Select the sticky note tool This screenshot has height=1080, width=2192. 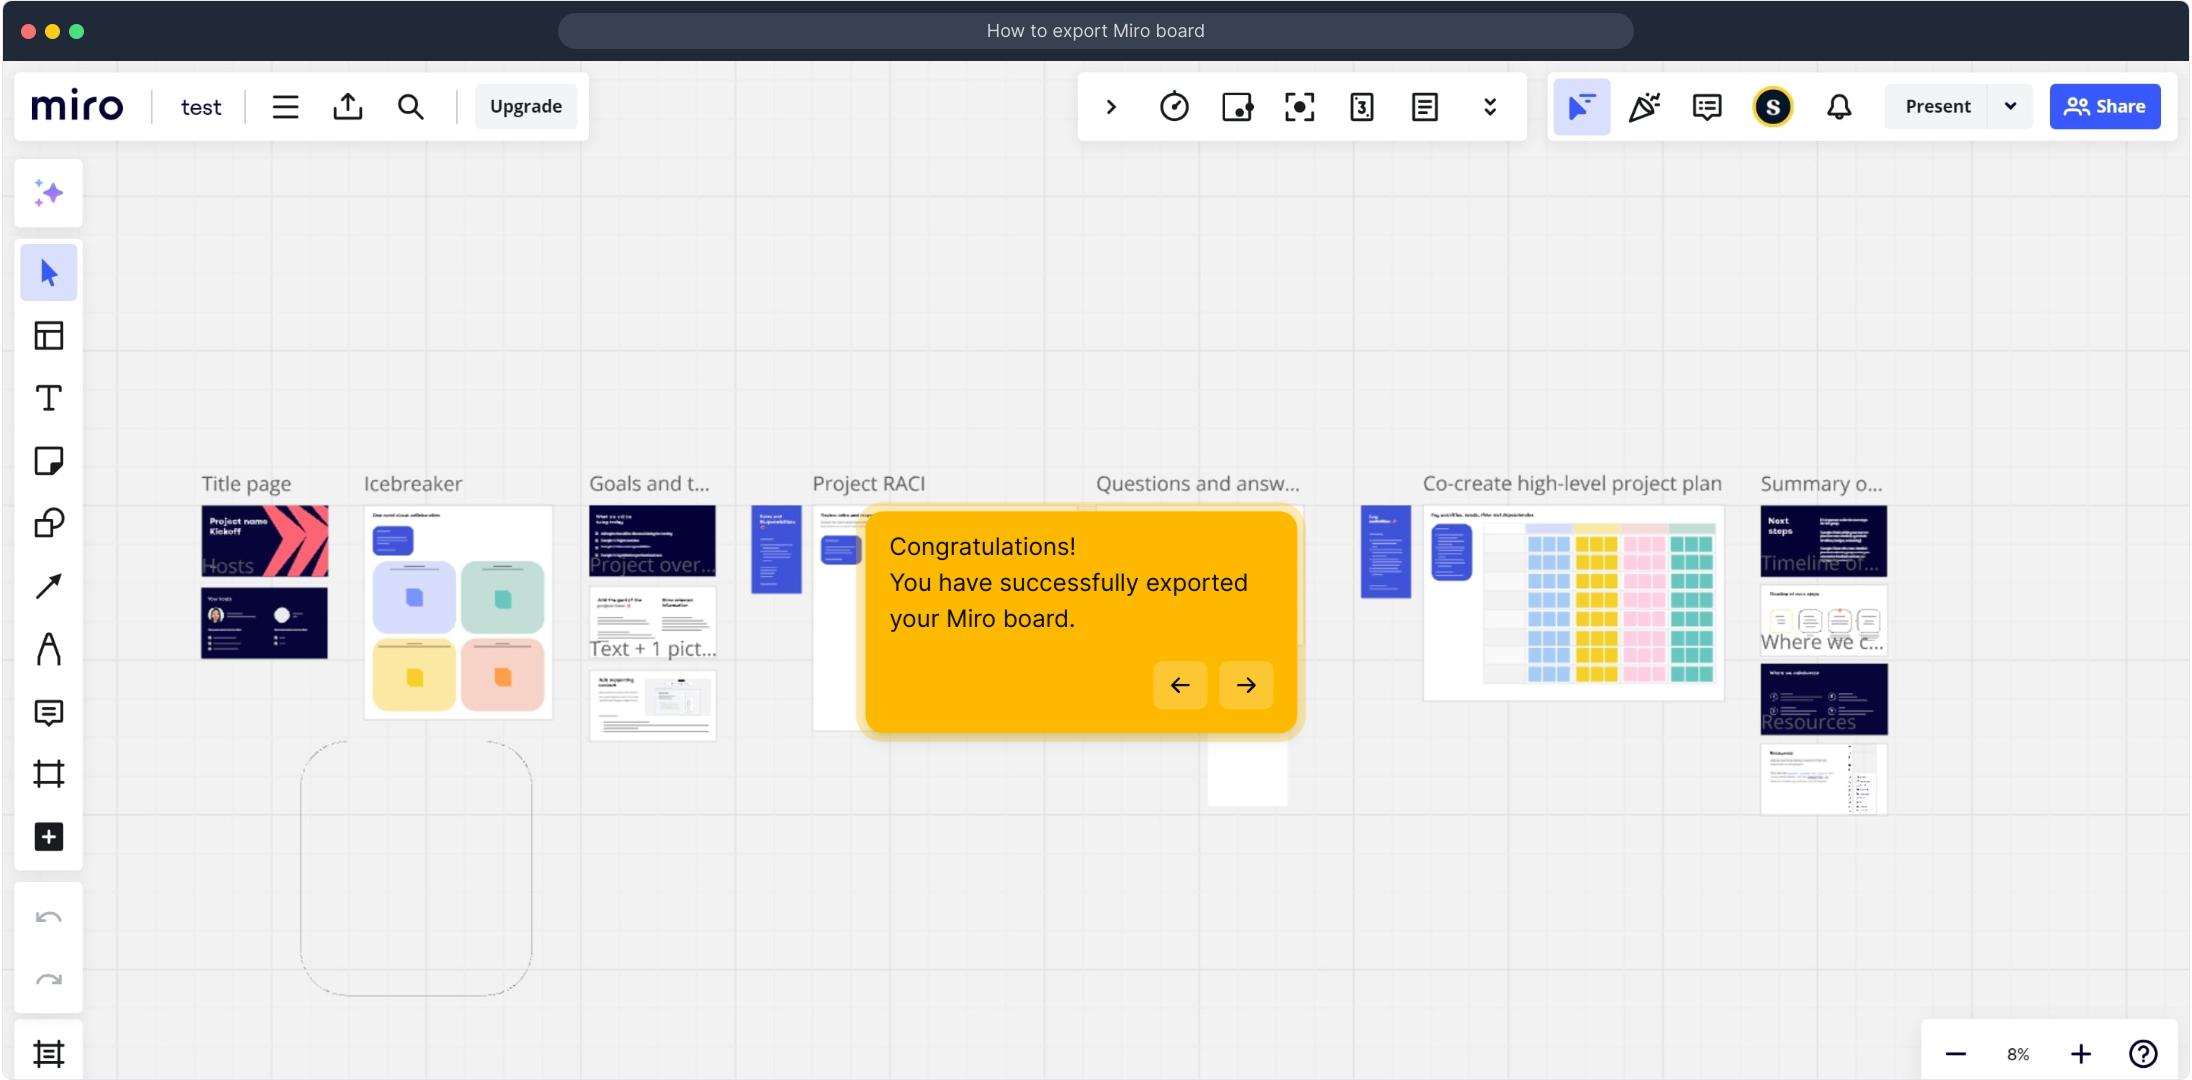click(x=48, y=461)
